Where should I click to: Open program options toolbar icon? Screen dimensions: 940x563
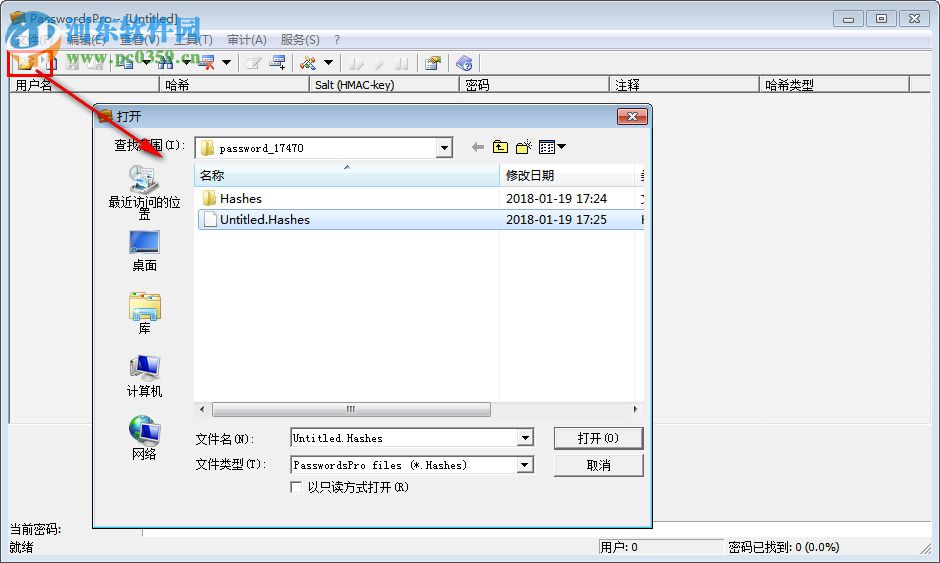tap(433, 62)
